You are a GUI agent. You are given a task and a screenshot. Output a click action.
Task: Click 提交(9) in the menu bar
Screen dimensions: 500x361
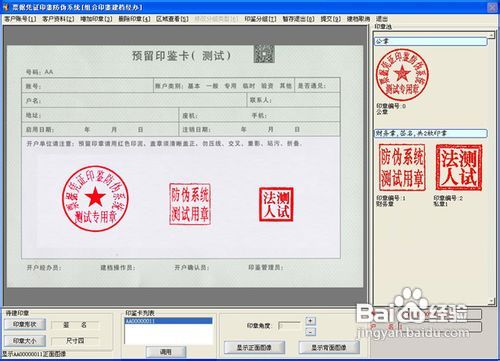(x=330, y=19)
